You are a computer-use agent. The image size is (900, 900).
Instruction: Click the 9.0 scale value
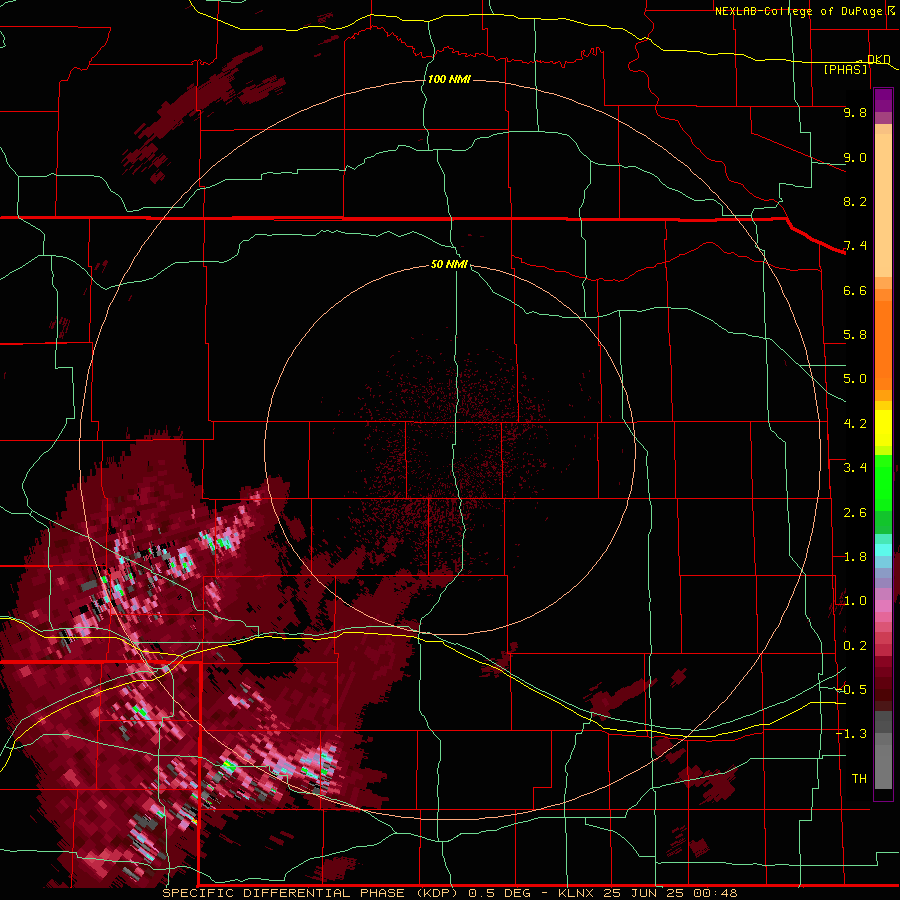[x=855, y=157]
